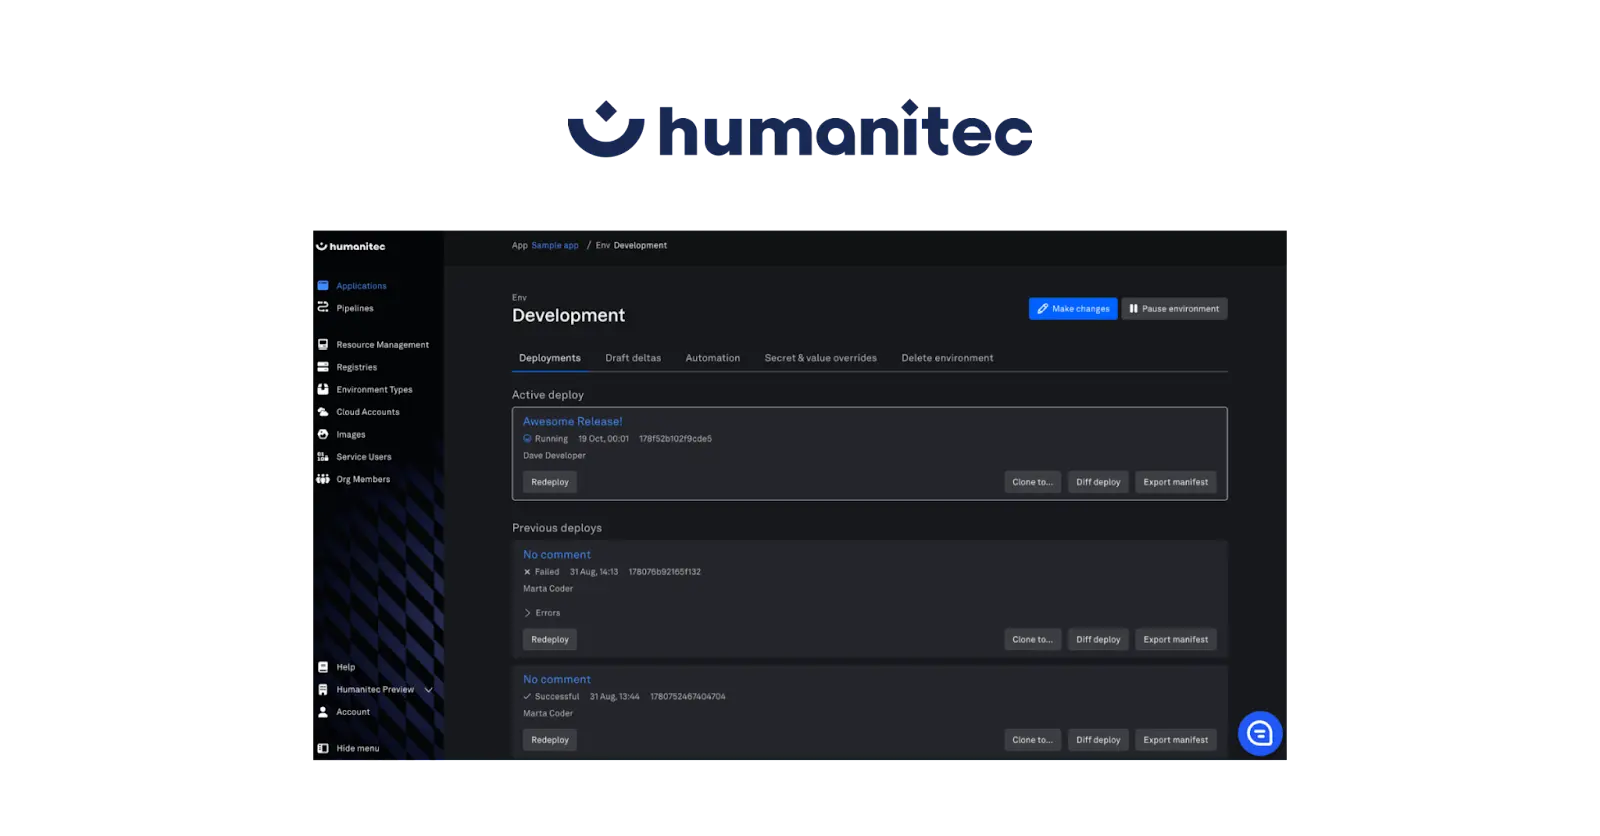1600x836 pixels.
Task: Open the chat support bubble
Action: click(x=1260, y=734)
